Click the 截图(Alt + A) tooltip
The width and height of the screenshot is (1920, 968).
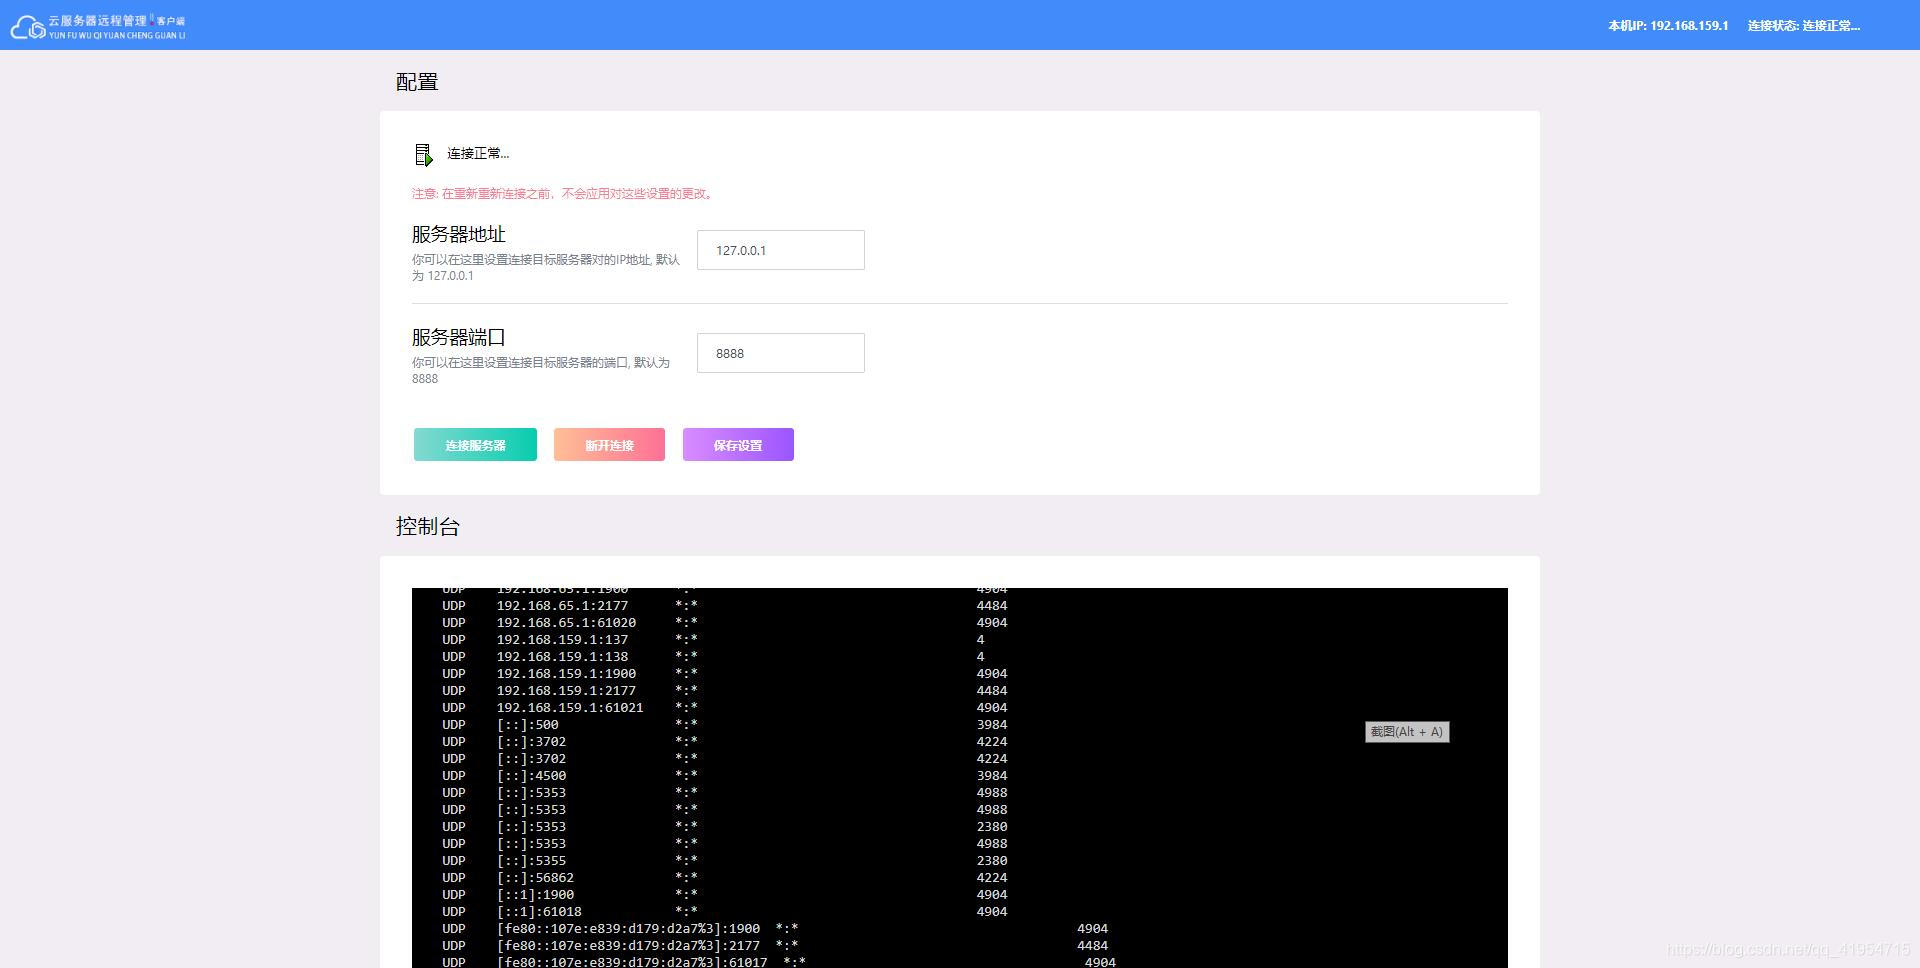pyautogui.click(x=1406, y=732)
